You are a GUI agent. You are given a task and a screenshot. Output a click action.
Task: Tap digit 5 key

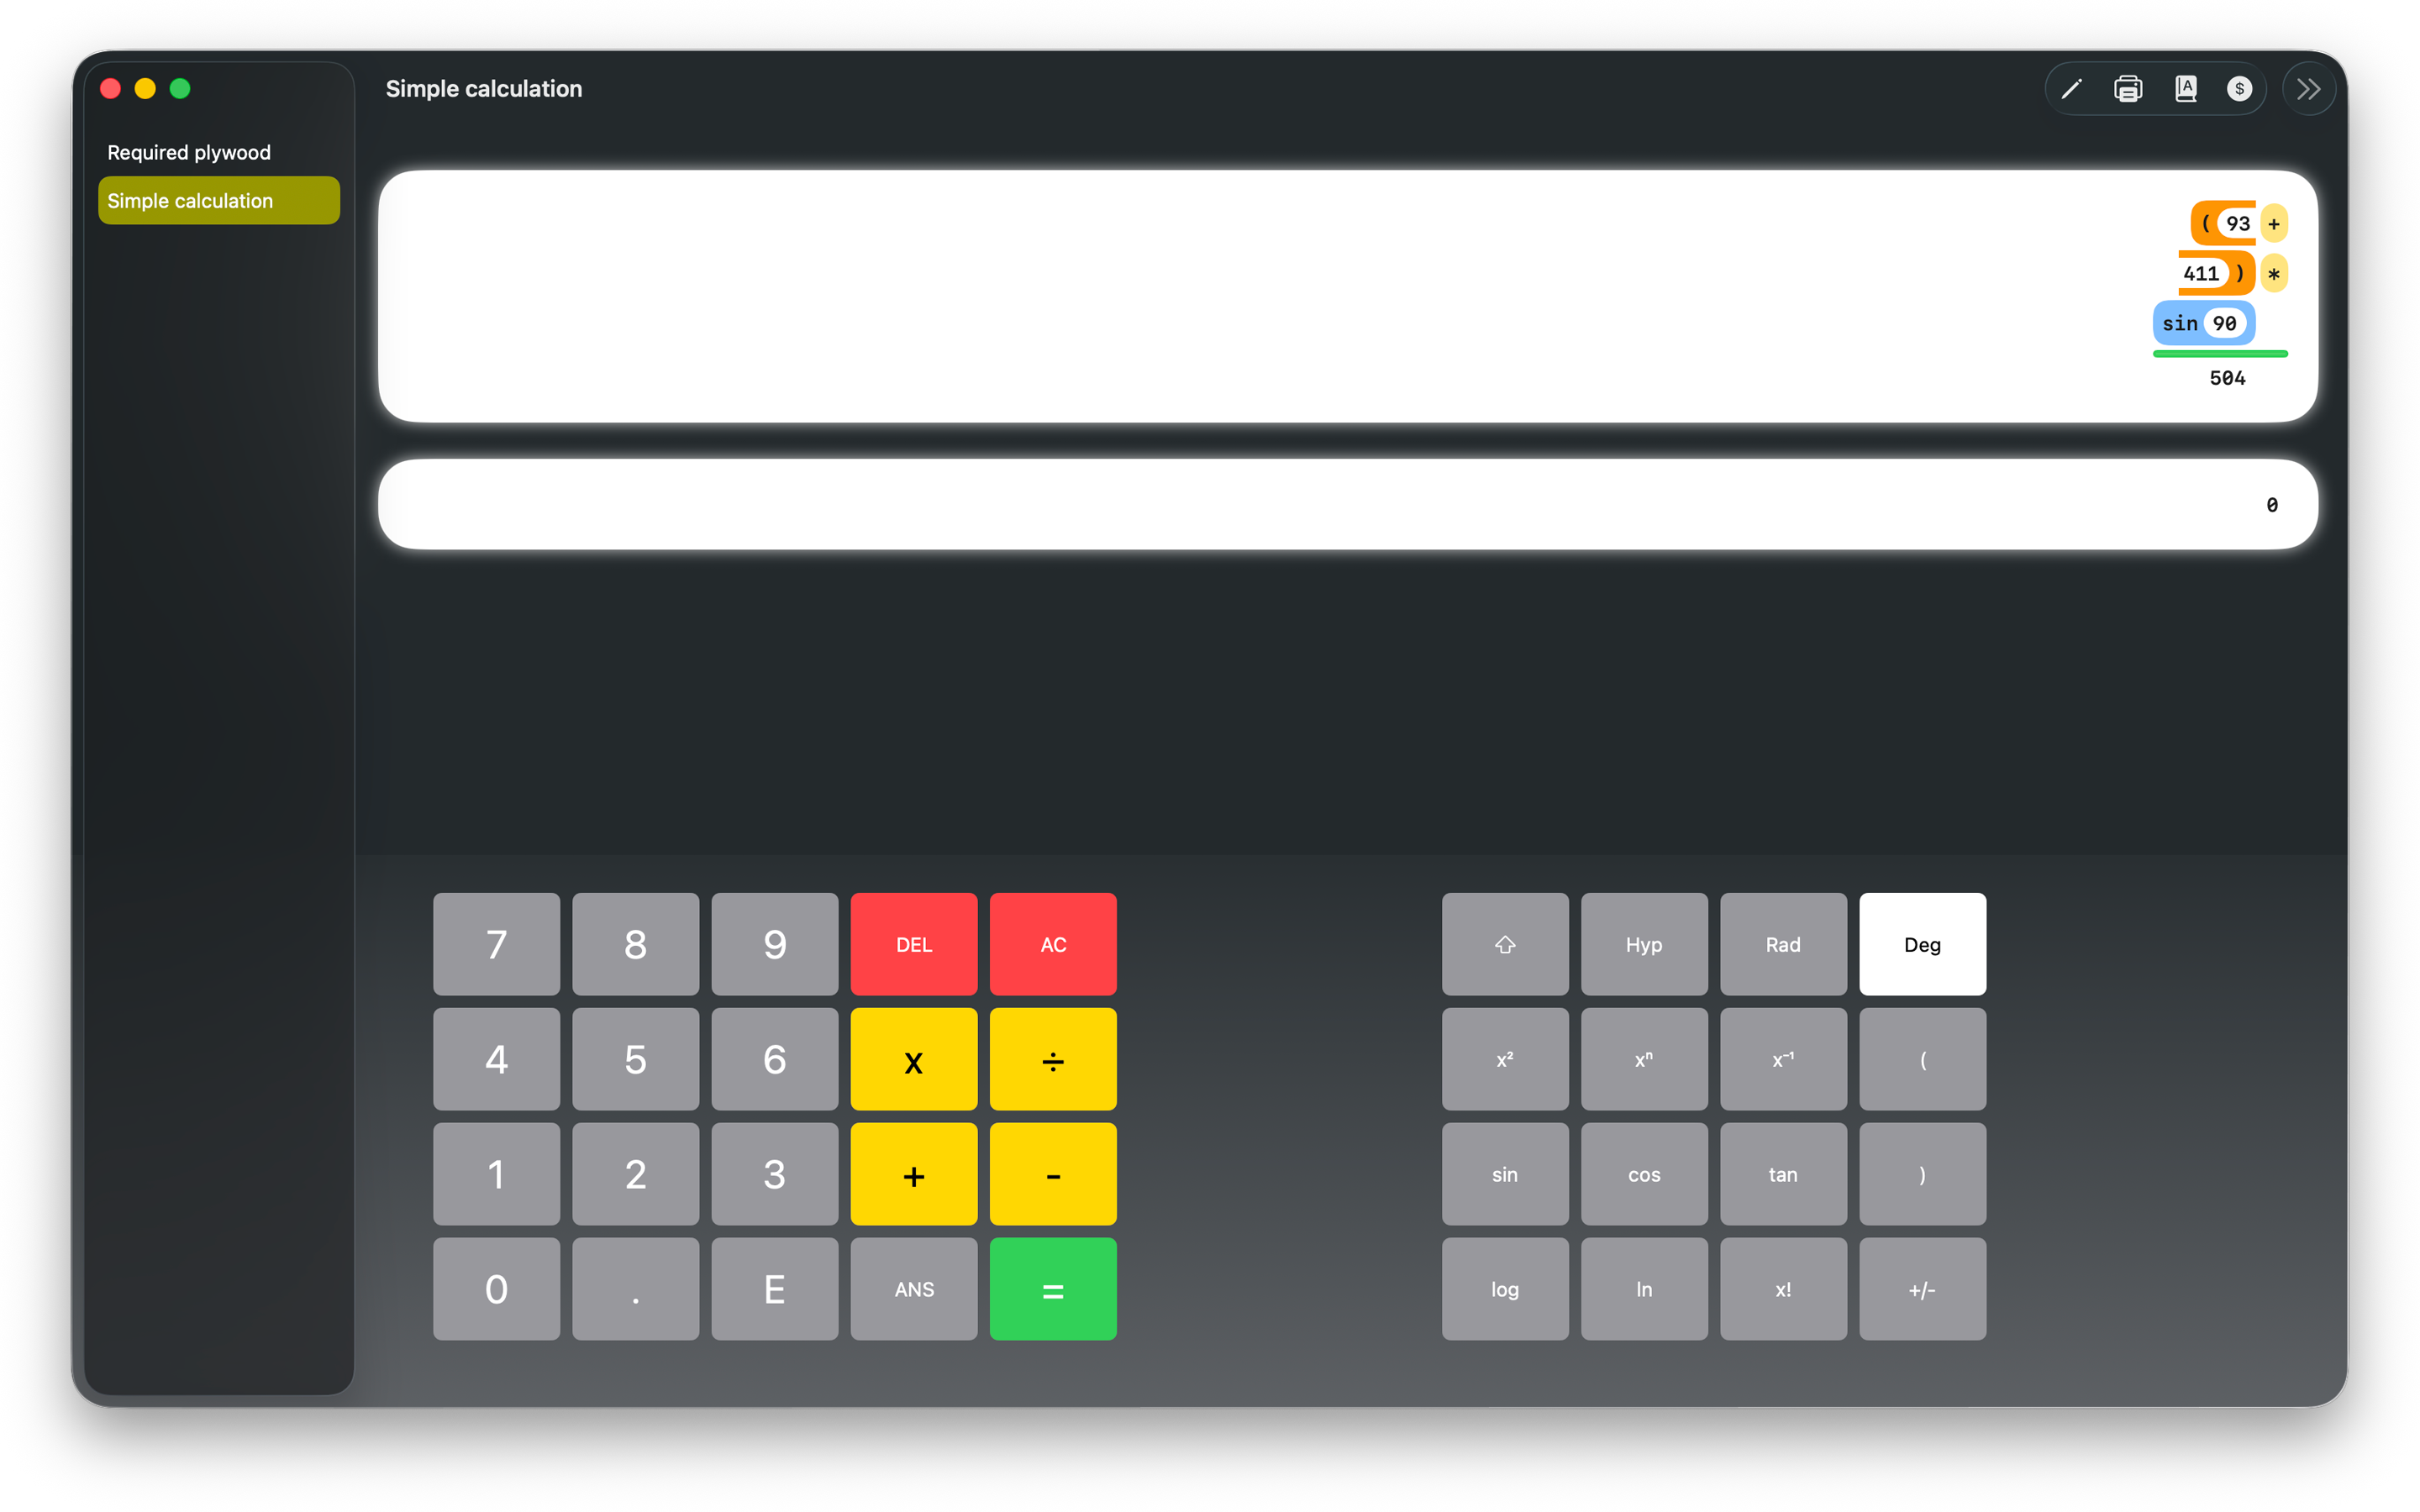click(635, 1059)
